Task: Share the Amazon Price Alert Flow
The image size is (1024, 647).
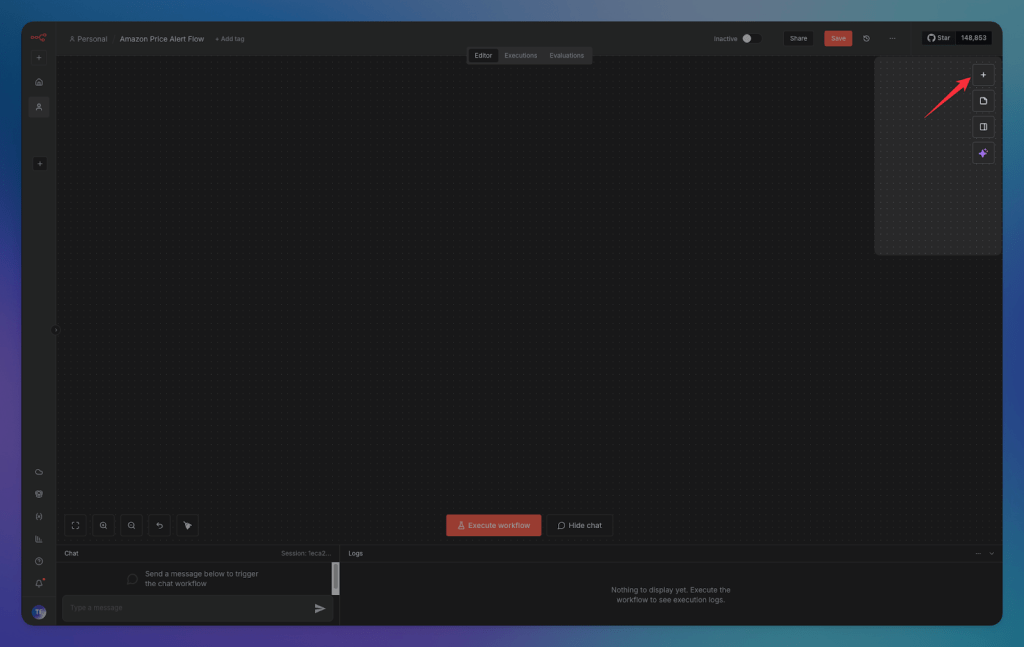Action: coord(798,37)
